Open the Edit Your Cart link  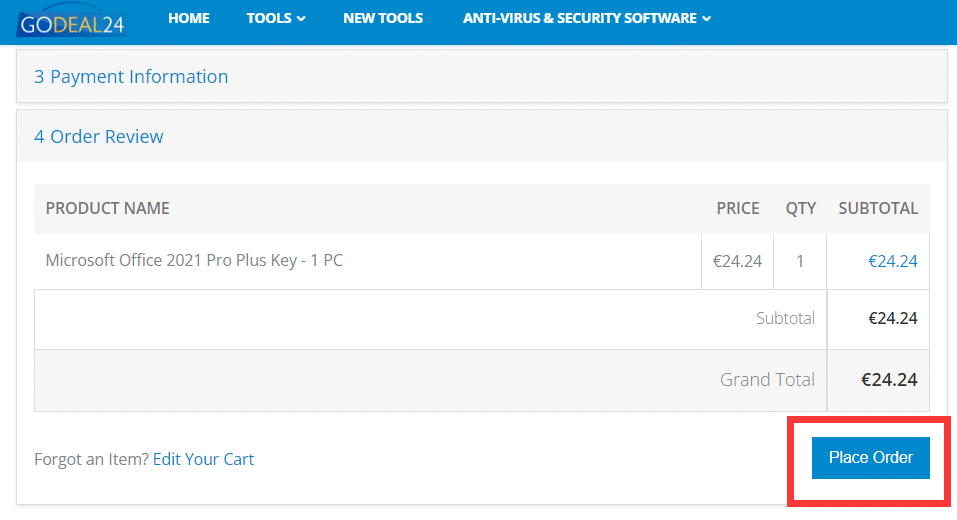click(x=203, y=460)
